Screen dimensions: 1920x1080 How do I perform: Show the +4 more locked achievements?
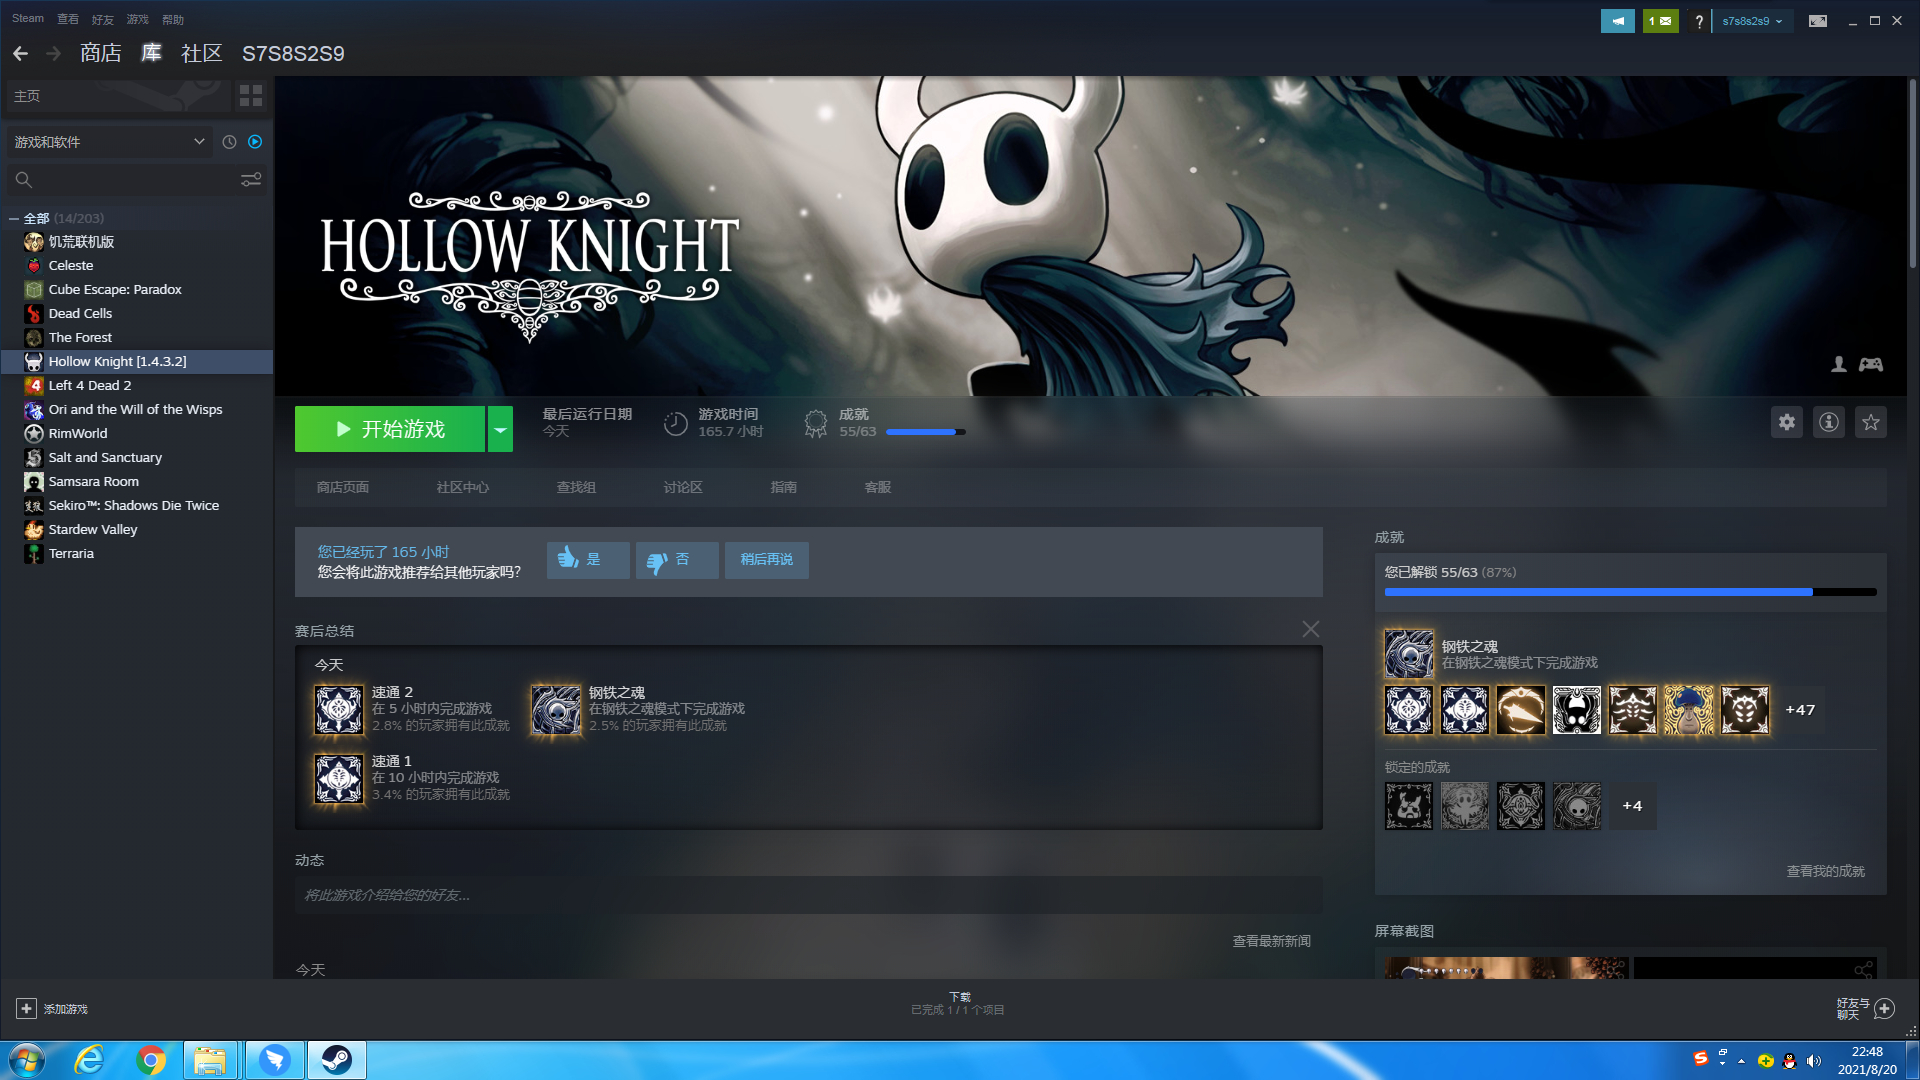tap(1632, 806)
